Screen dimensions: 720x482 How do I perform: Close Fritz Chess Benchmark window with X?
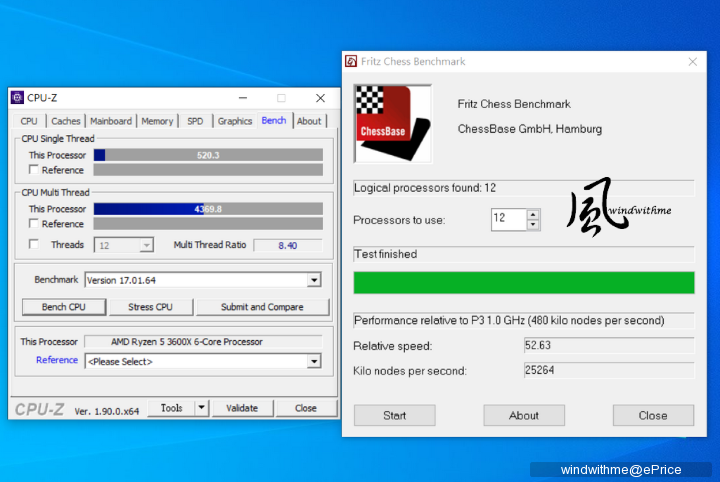pyautogui.click(x=693, y=62)
